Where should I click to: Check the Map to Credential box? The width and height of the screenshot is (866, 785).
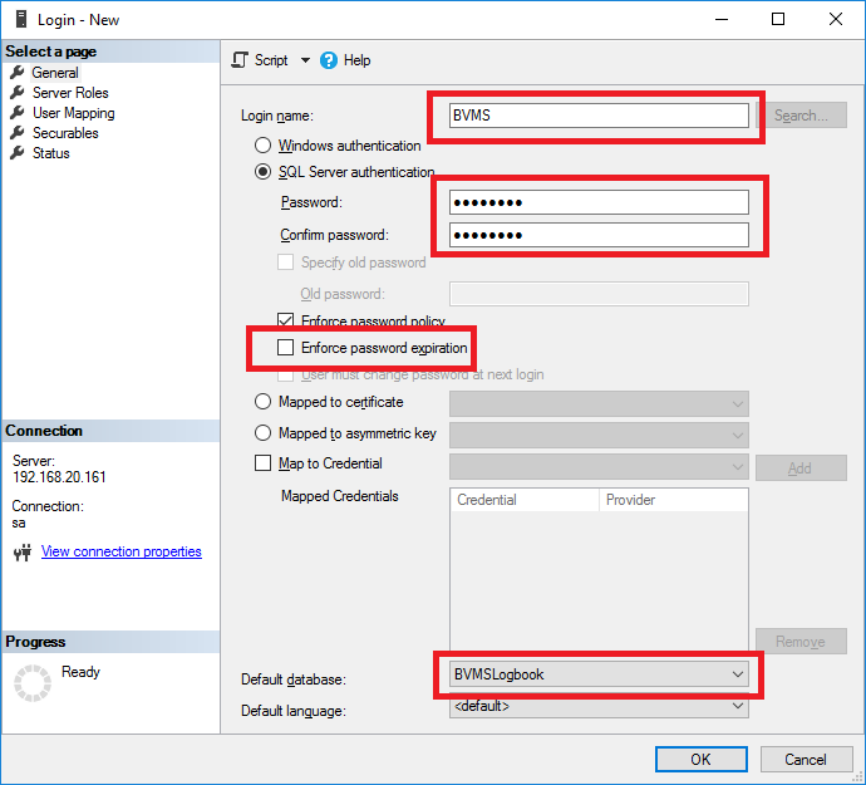coord(263,463)
